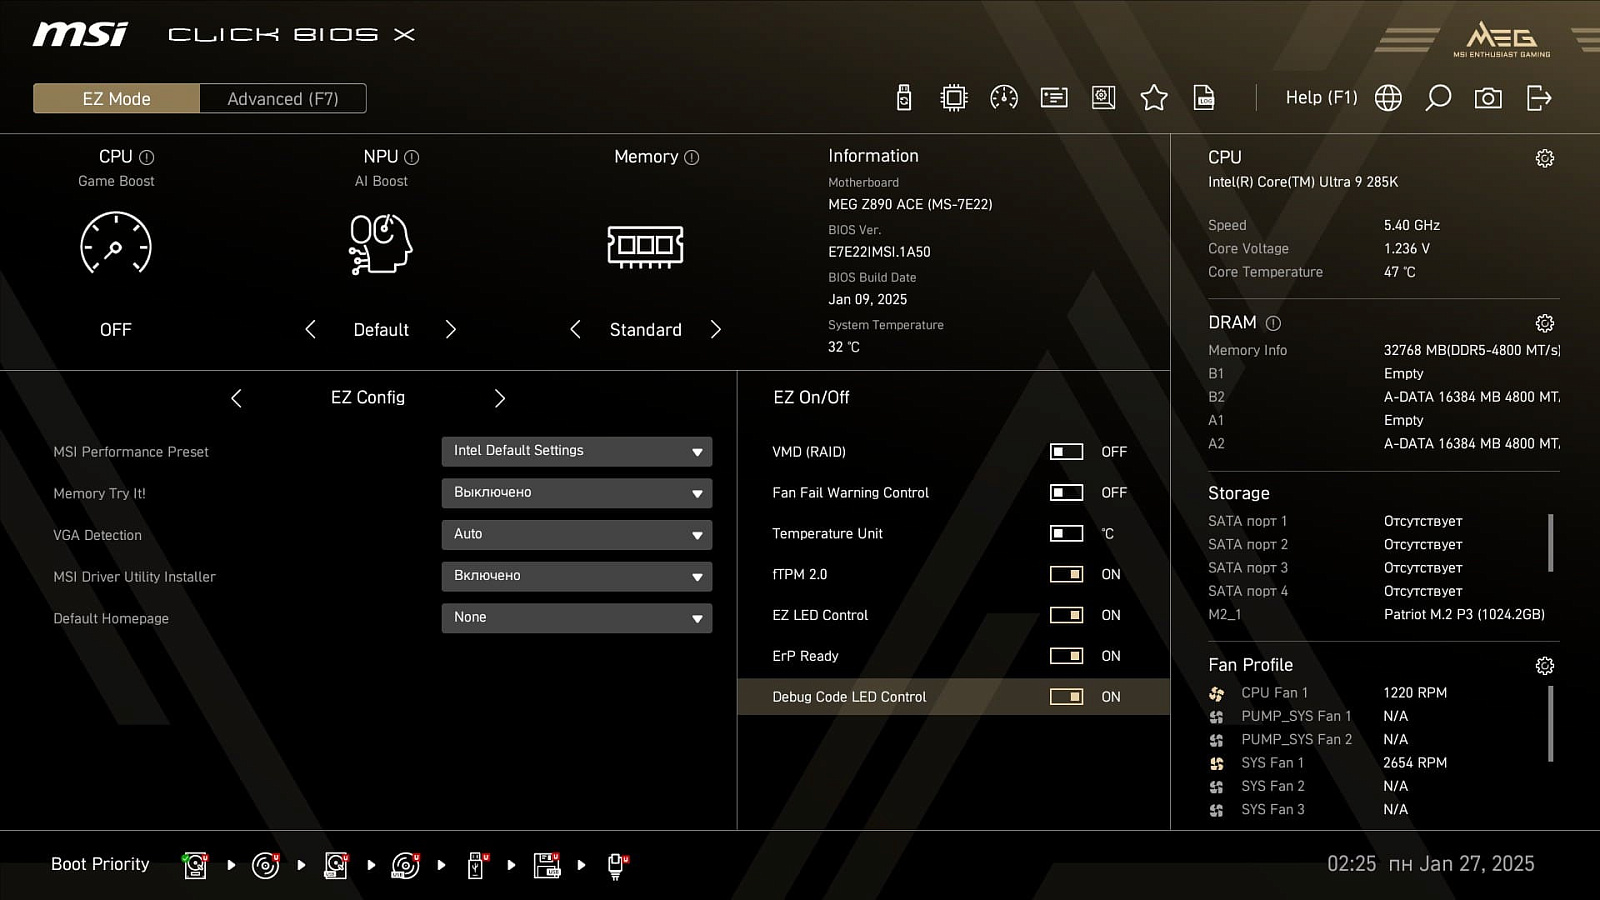Screen dimensions: 1600x900
Task: Click the M2_1 storage entry
Action: pyautogui.click(x=1225, y=614)
